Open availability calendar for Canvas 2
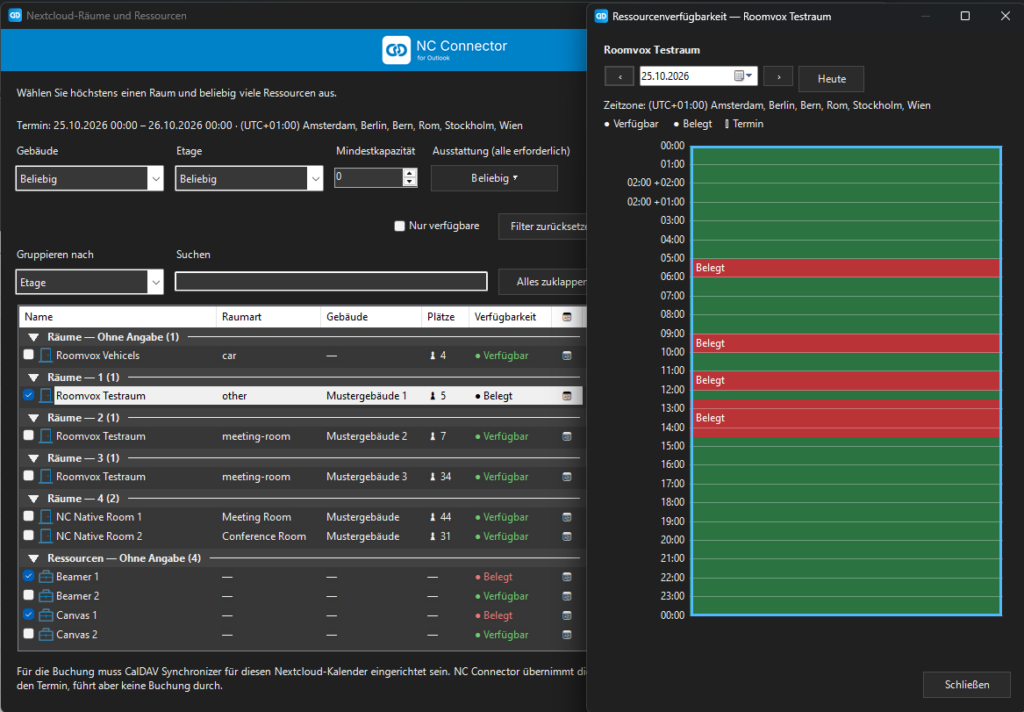1024x712 pixels. [x=567, y=635]
